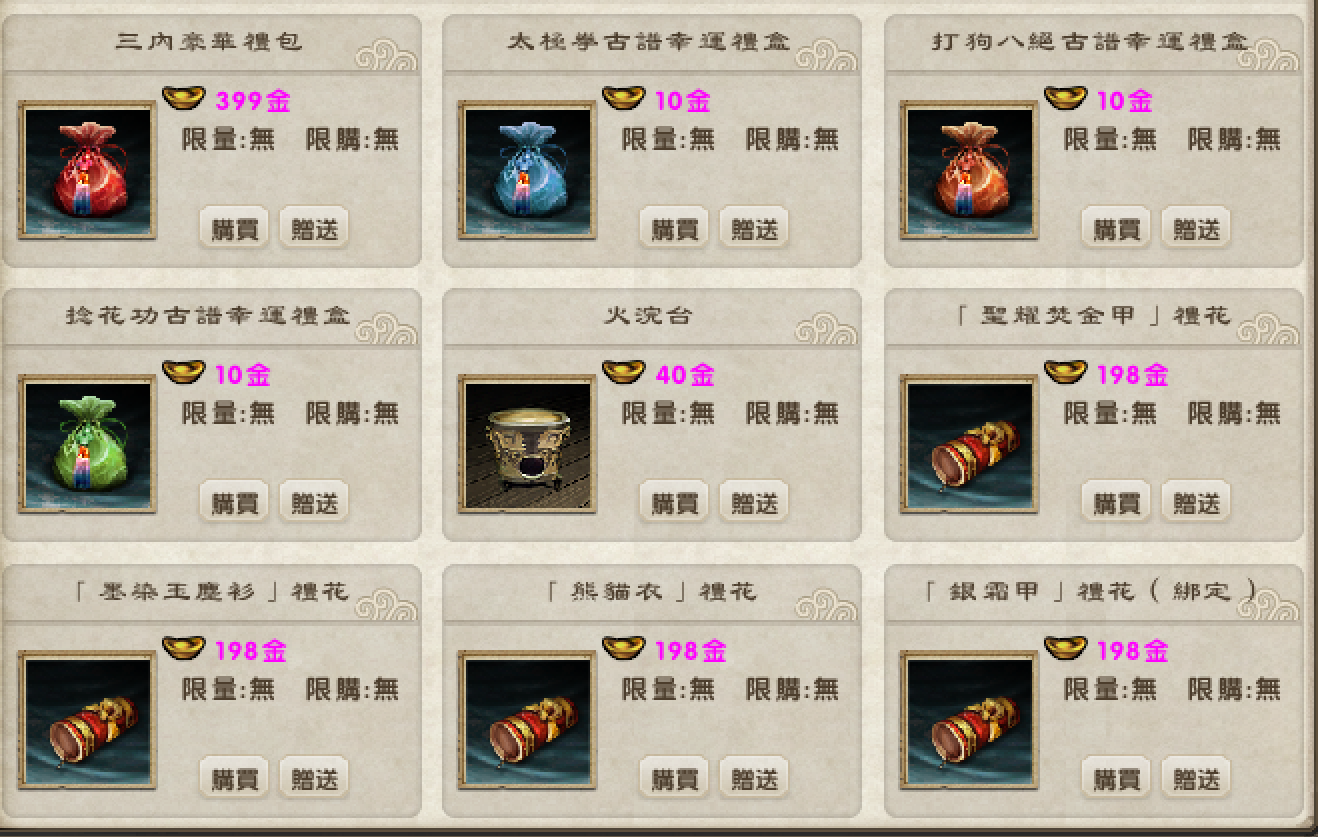Click the red pouch icon of 三內豪華禮包
The width and height of the screenshot is (1318, 837).
[87, 169]
